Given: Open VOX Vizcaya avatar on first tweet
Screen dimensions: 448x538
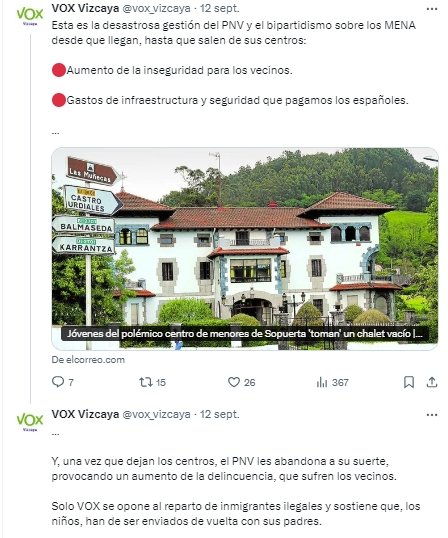Looking at the screenshot, I should pyautogui.click(x=30, y=15).
